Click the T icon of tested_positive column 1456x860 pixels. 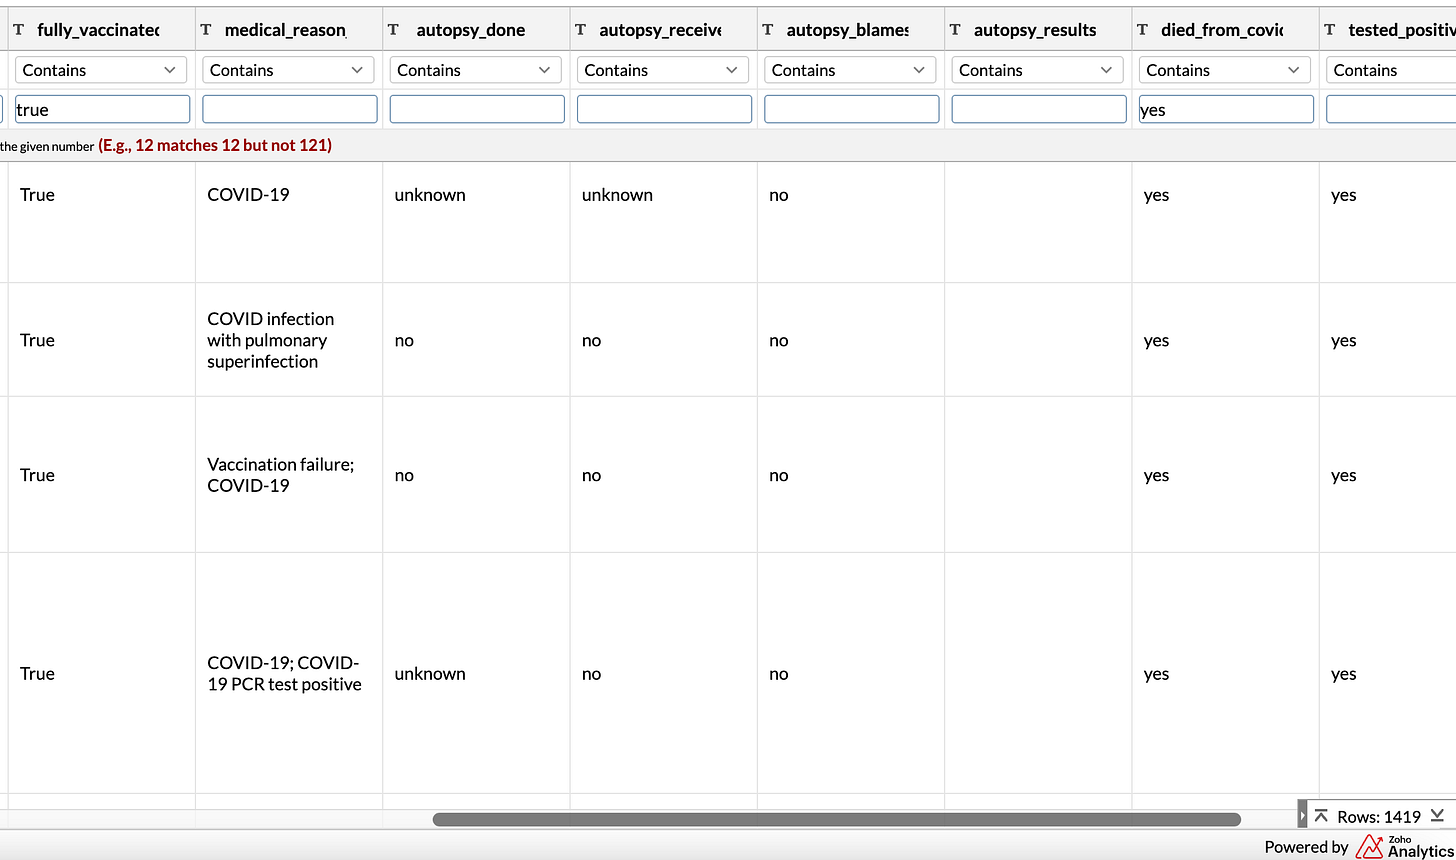coord(1329,30)
